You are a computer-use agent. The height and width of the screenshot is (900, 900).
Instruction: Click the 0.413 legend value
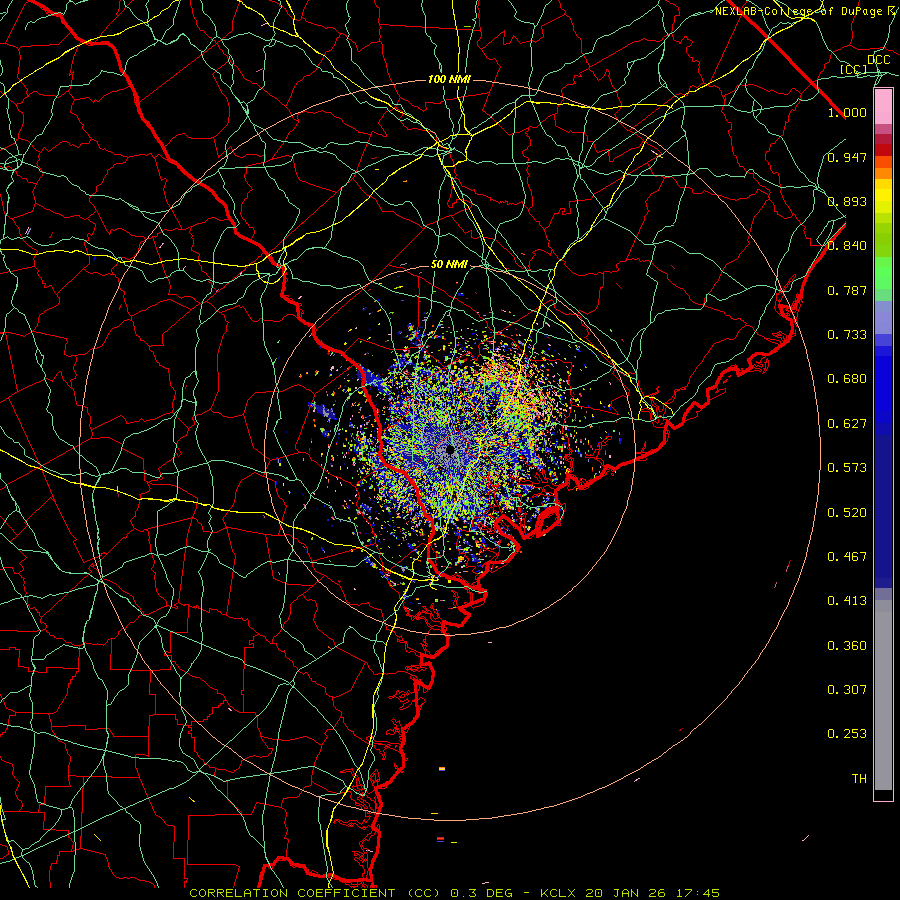click(x=847, y=601)
